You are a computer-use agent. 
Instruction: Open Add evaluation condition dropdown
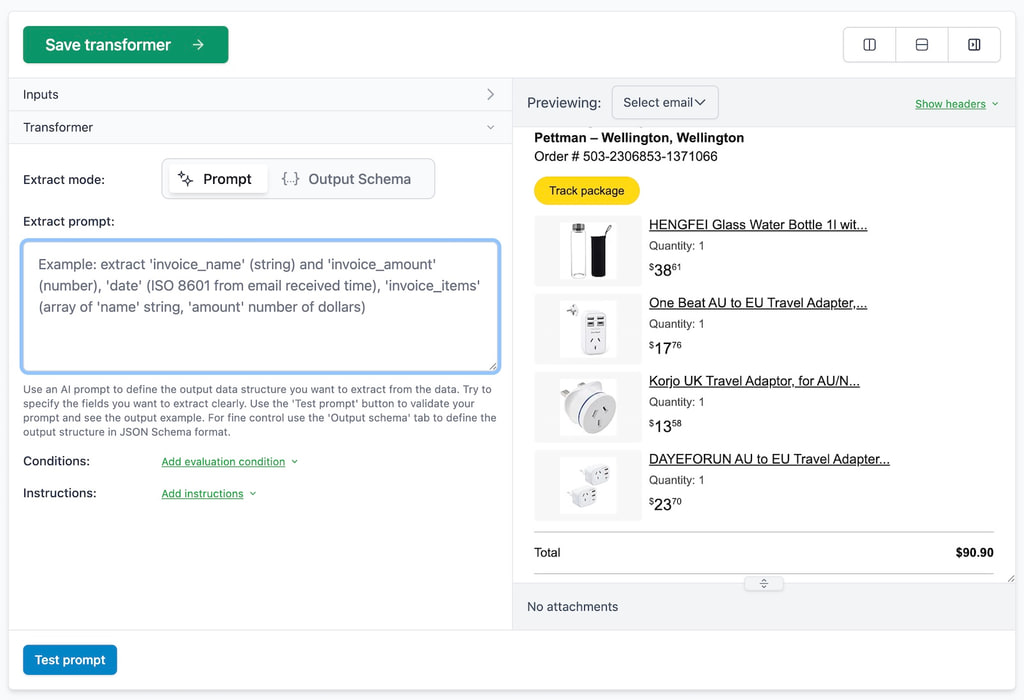point(229,462)
